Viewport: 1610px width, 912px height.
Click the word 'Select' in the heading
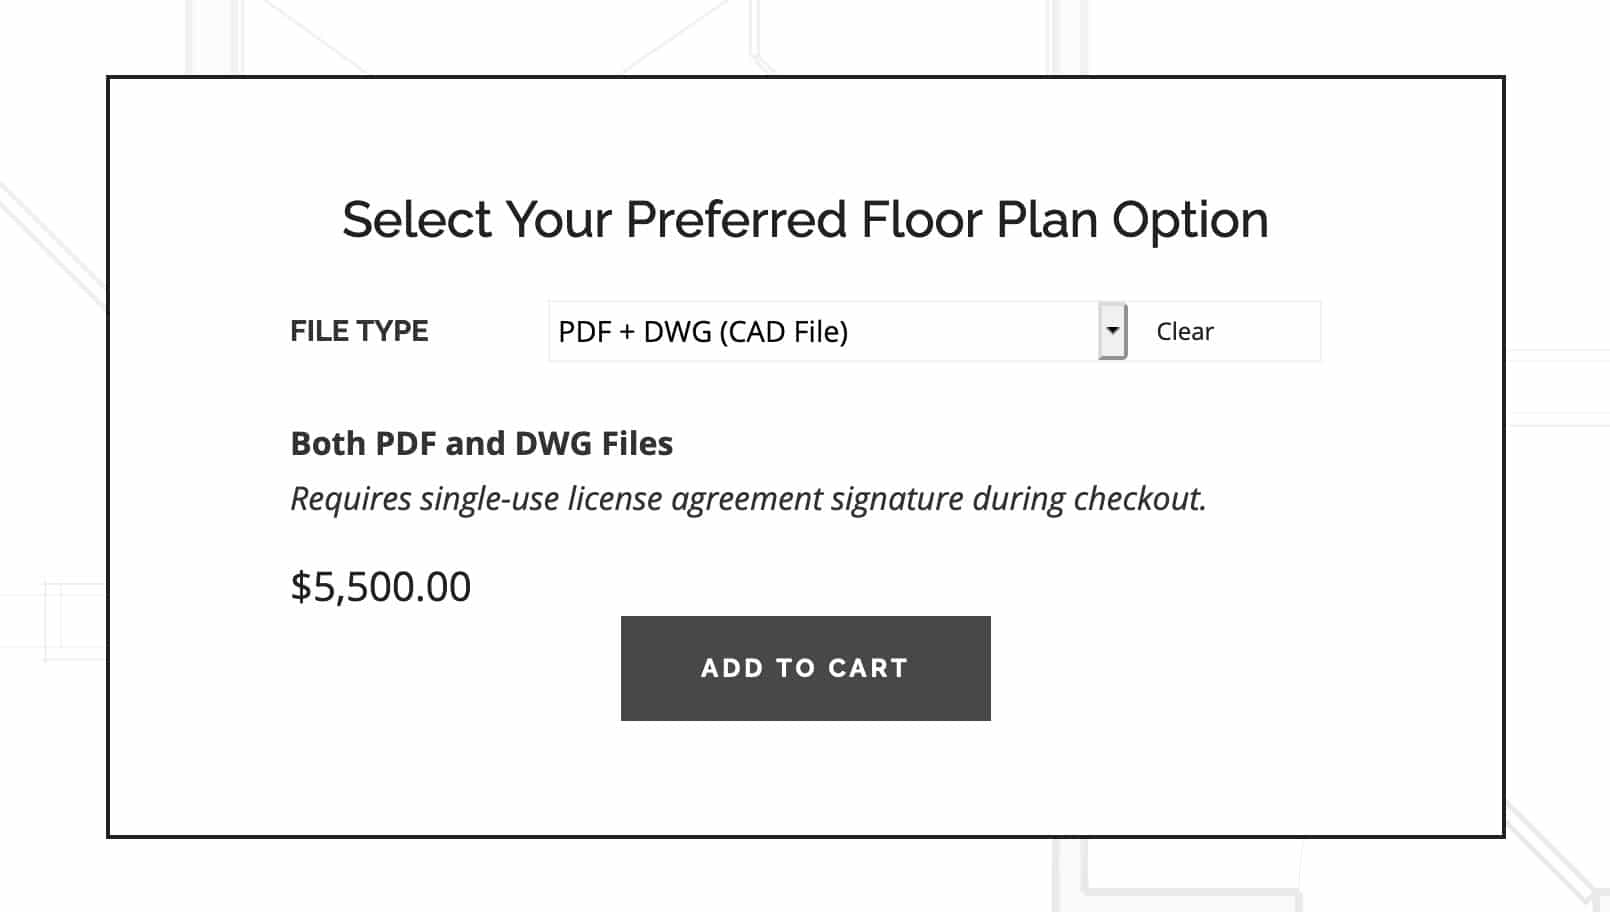click(x=417, y=220)
